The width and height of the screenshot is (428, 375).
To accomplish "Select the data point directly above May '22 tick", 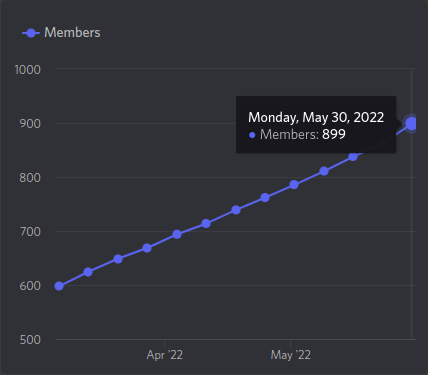I will 294,185.
